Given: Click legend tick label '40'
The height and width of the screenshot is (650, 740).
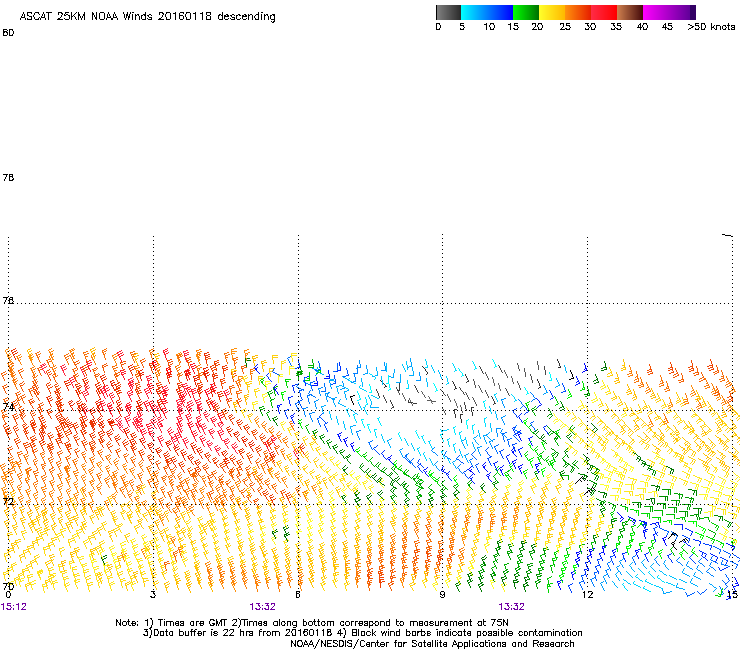Looking at the screenshot, I should click(642, 27).
